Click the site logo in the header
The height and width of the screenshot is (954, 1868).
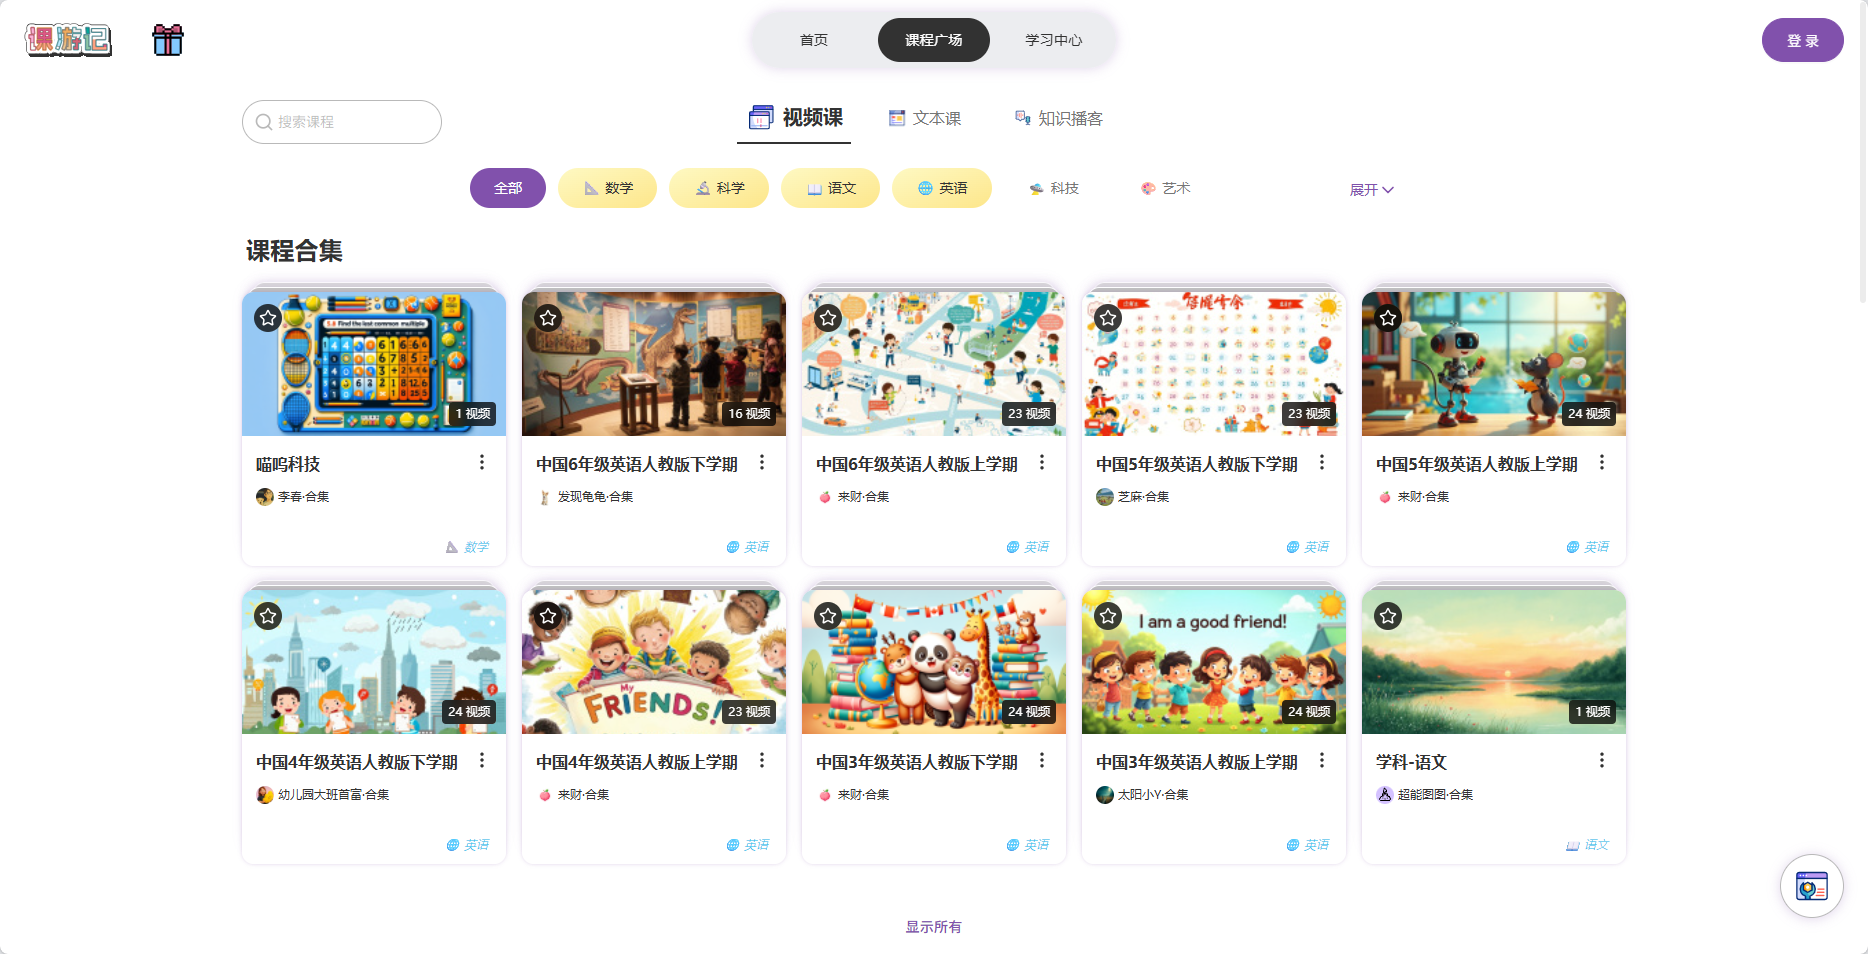[x=68, y=40]
